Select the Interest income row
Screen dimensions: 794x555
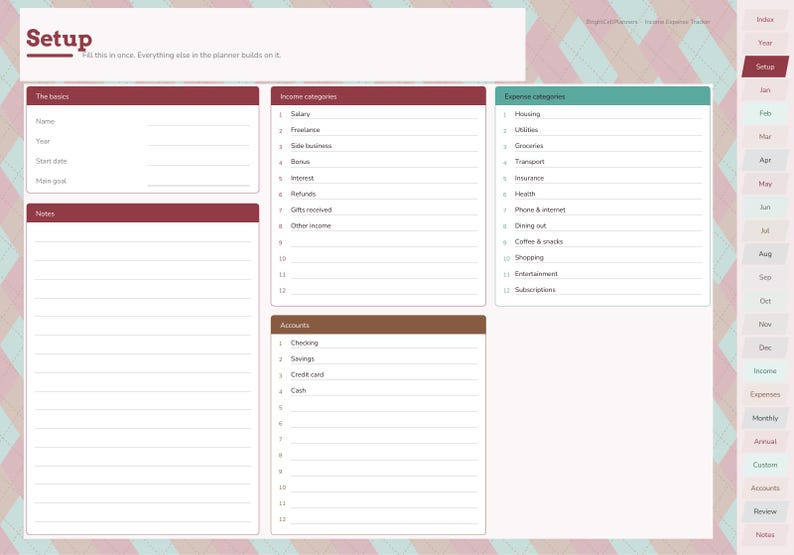(x=378, y=178)
